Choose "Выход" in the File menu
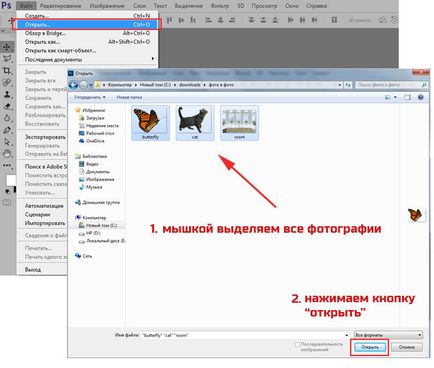The width and height of the screenshot is (434, 368). tap(42, 269)
